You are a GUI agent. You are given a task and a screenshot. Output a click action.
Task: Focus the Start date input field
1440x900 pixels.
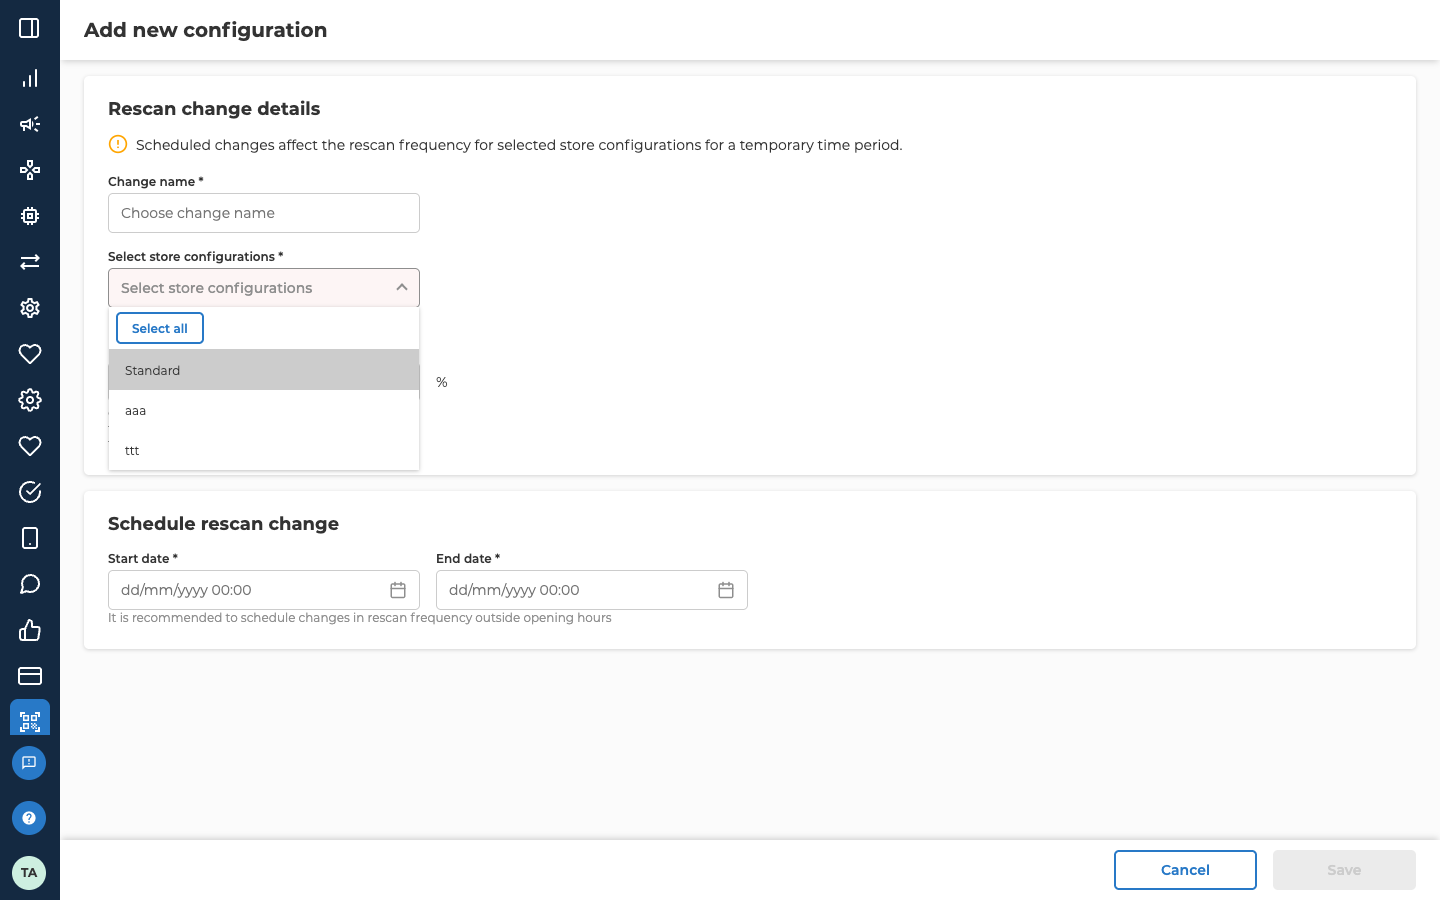pos(264,590)
